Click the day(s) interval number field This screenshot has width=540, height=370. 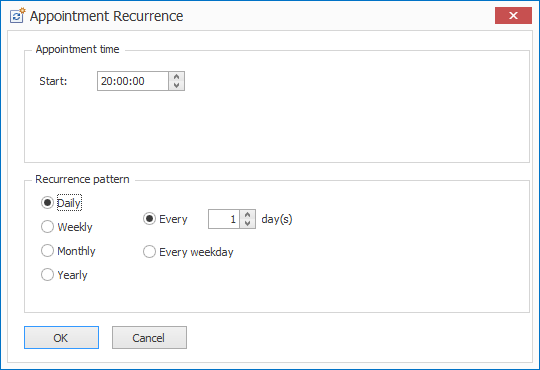coord(224,219)
